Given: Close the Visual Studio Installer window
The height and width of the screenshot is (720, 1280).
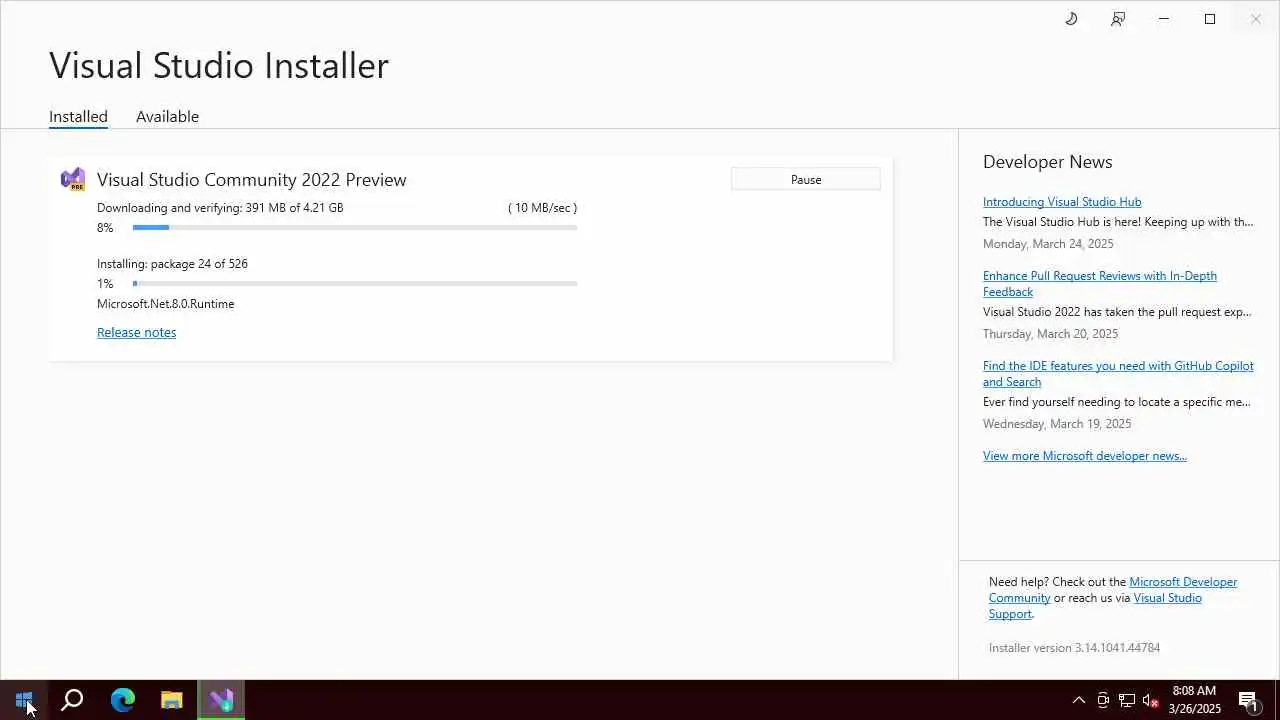Looking at the screenshot, I should (1256, 19).
